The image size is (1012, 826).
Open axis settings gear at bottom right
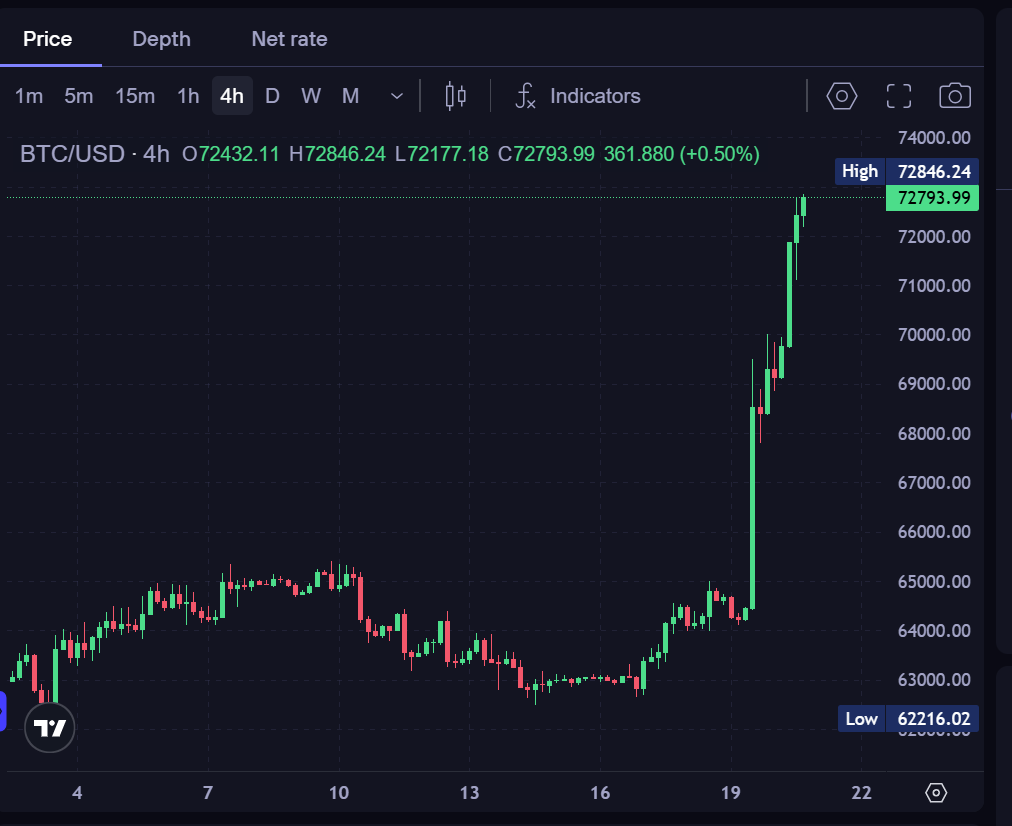tap(936, 792)
